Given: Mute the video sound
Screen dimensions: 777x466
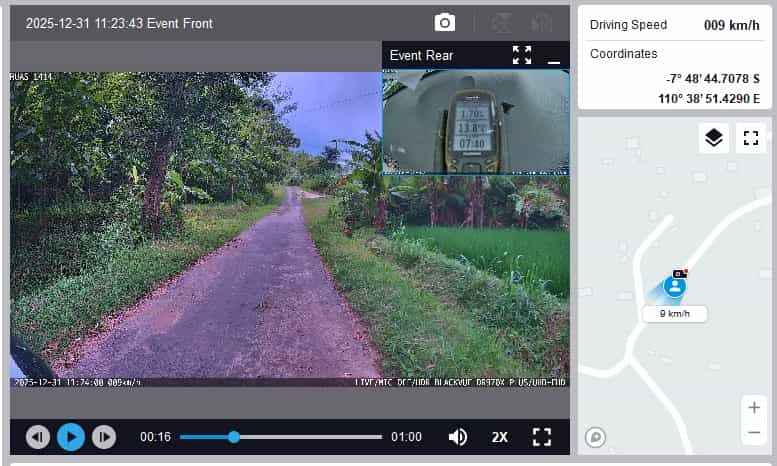Looking at the screenshot, I should [x=458, y=437].
